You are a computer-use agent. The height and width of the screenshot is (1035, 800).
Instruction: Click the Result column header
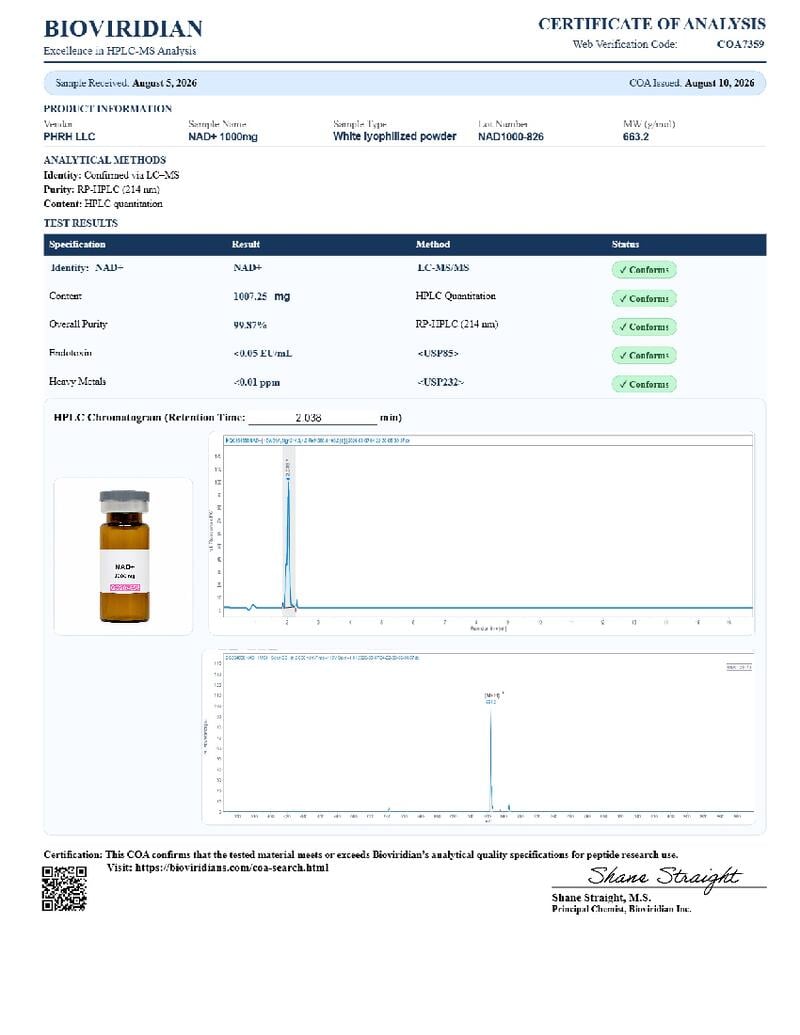pyautogui.click(x=246, y=244)
